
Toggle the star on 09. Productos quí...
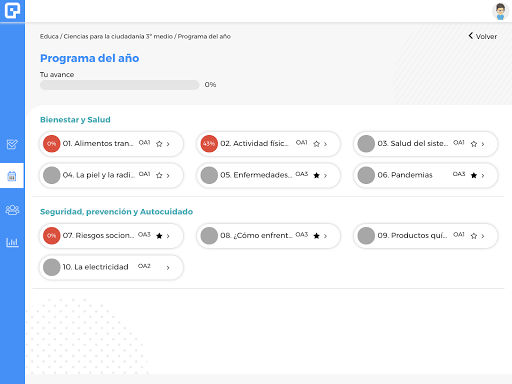(474, 236)
